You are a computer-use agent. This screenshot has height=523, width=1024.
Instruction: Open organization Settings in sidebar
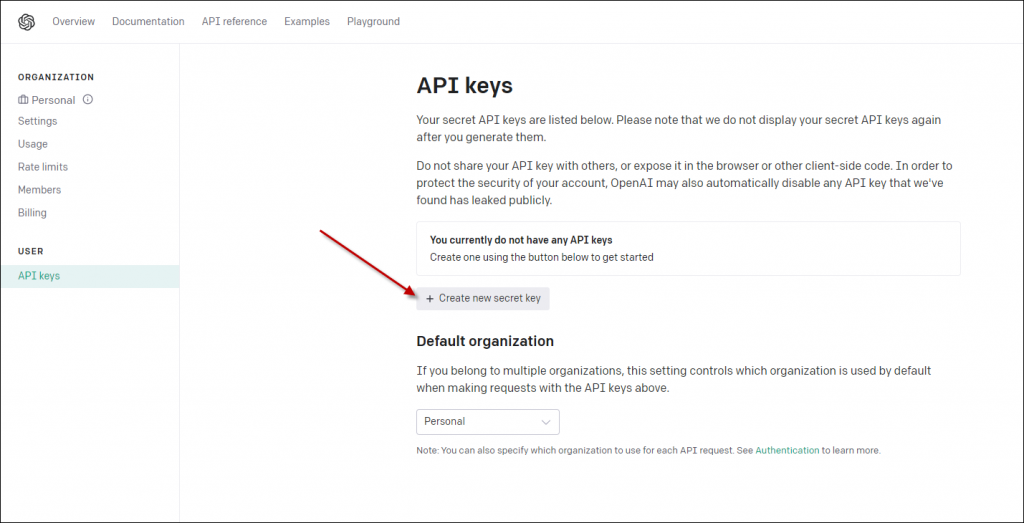pos(38,121)
